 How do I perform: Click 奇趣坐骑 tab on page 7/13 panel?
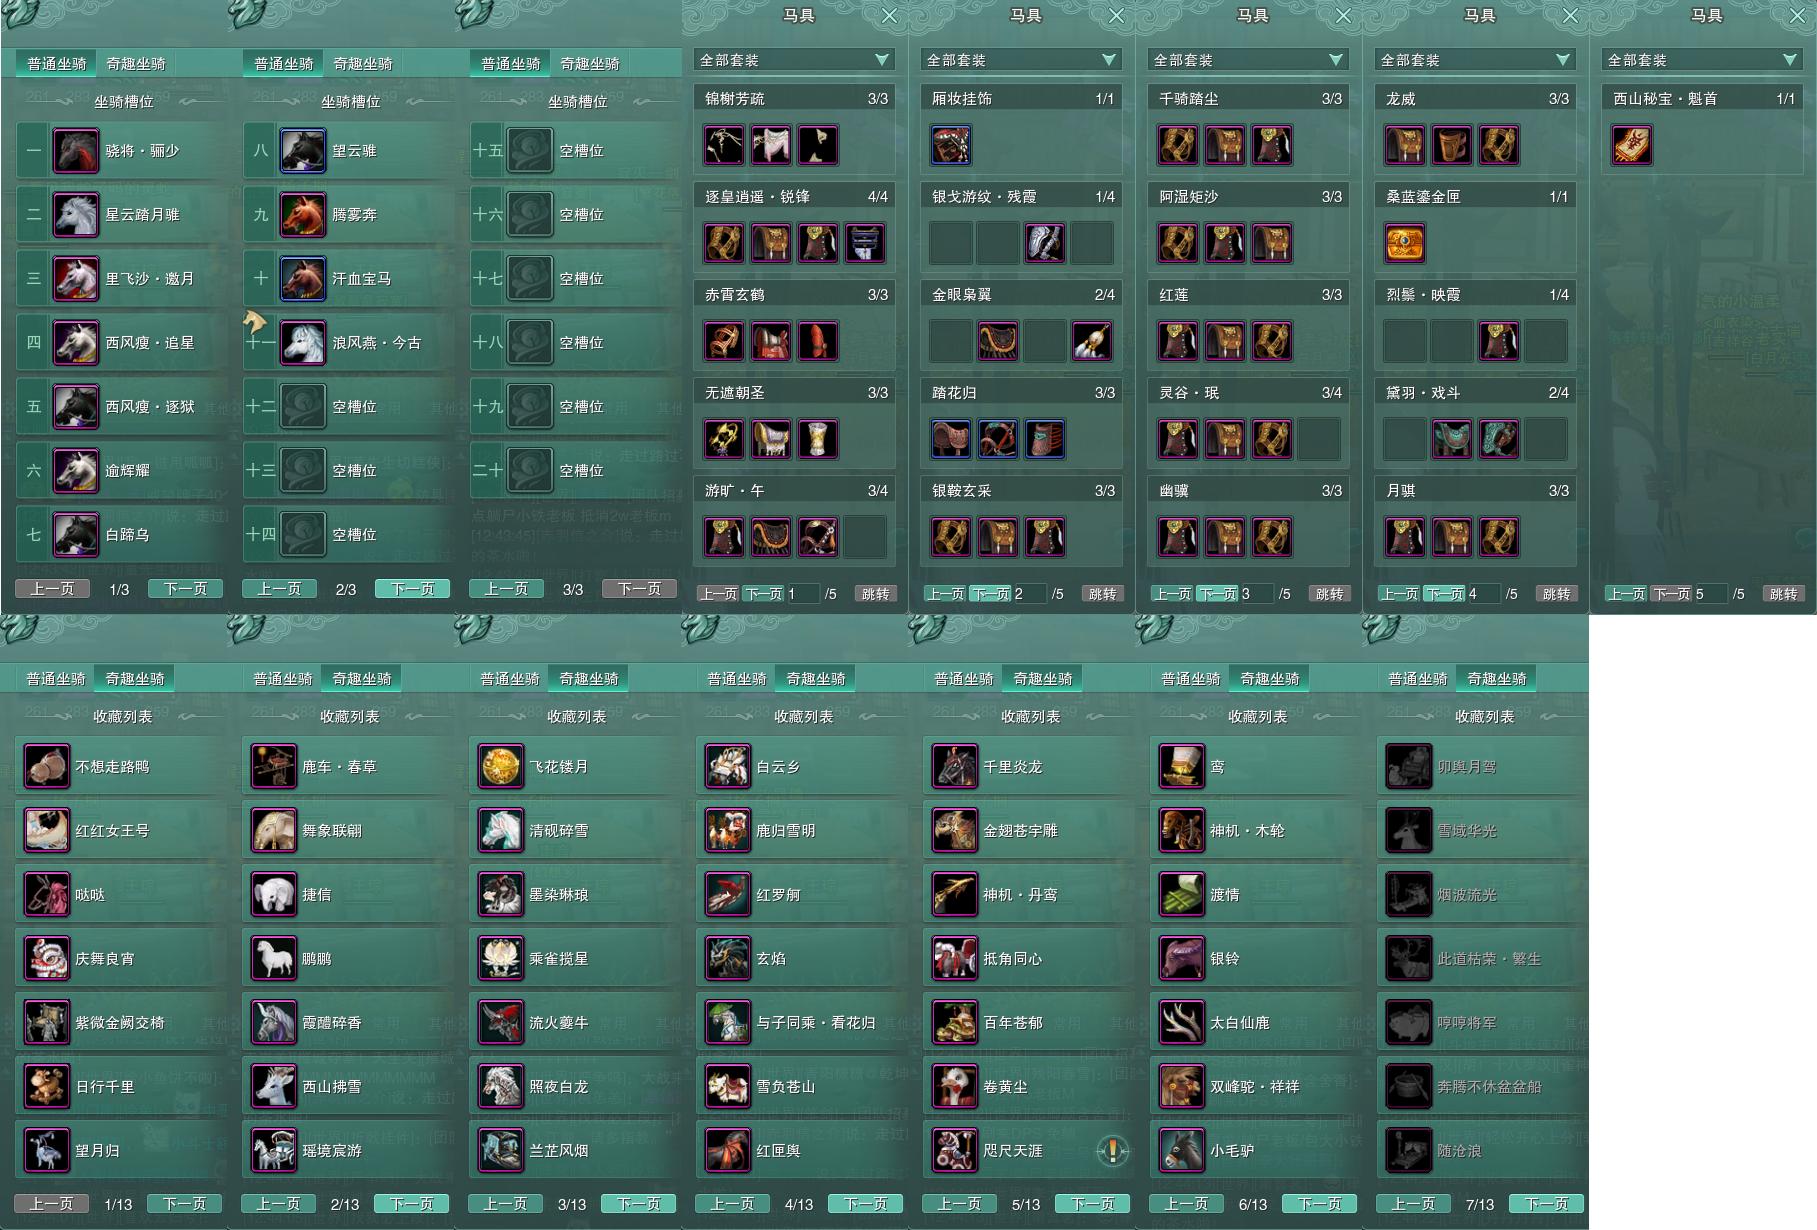point(1497,679)
